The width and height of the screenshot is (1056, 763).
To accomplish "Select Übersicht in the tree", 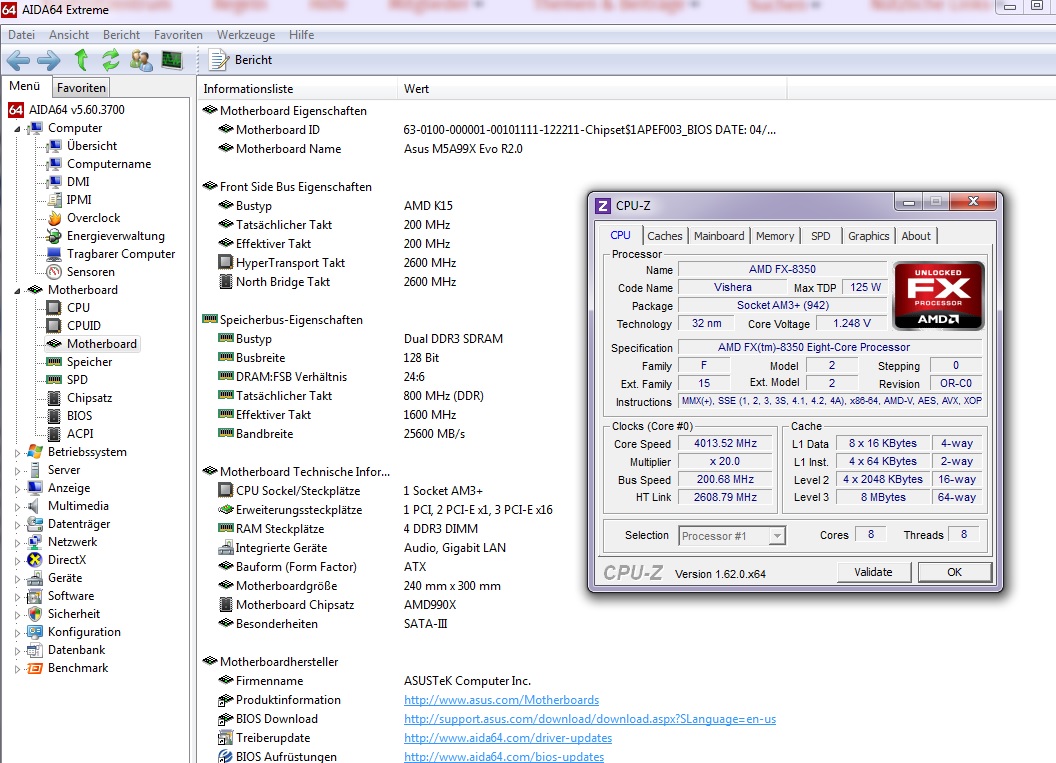I will [x=92, y=145].
